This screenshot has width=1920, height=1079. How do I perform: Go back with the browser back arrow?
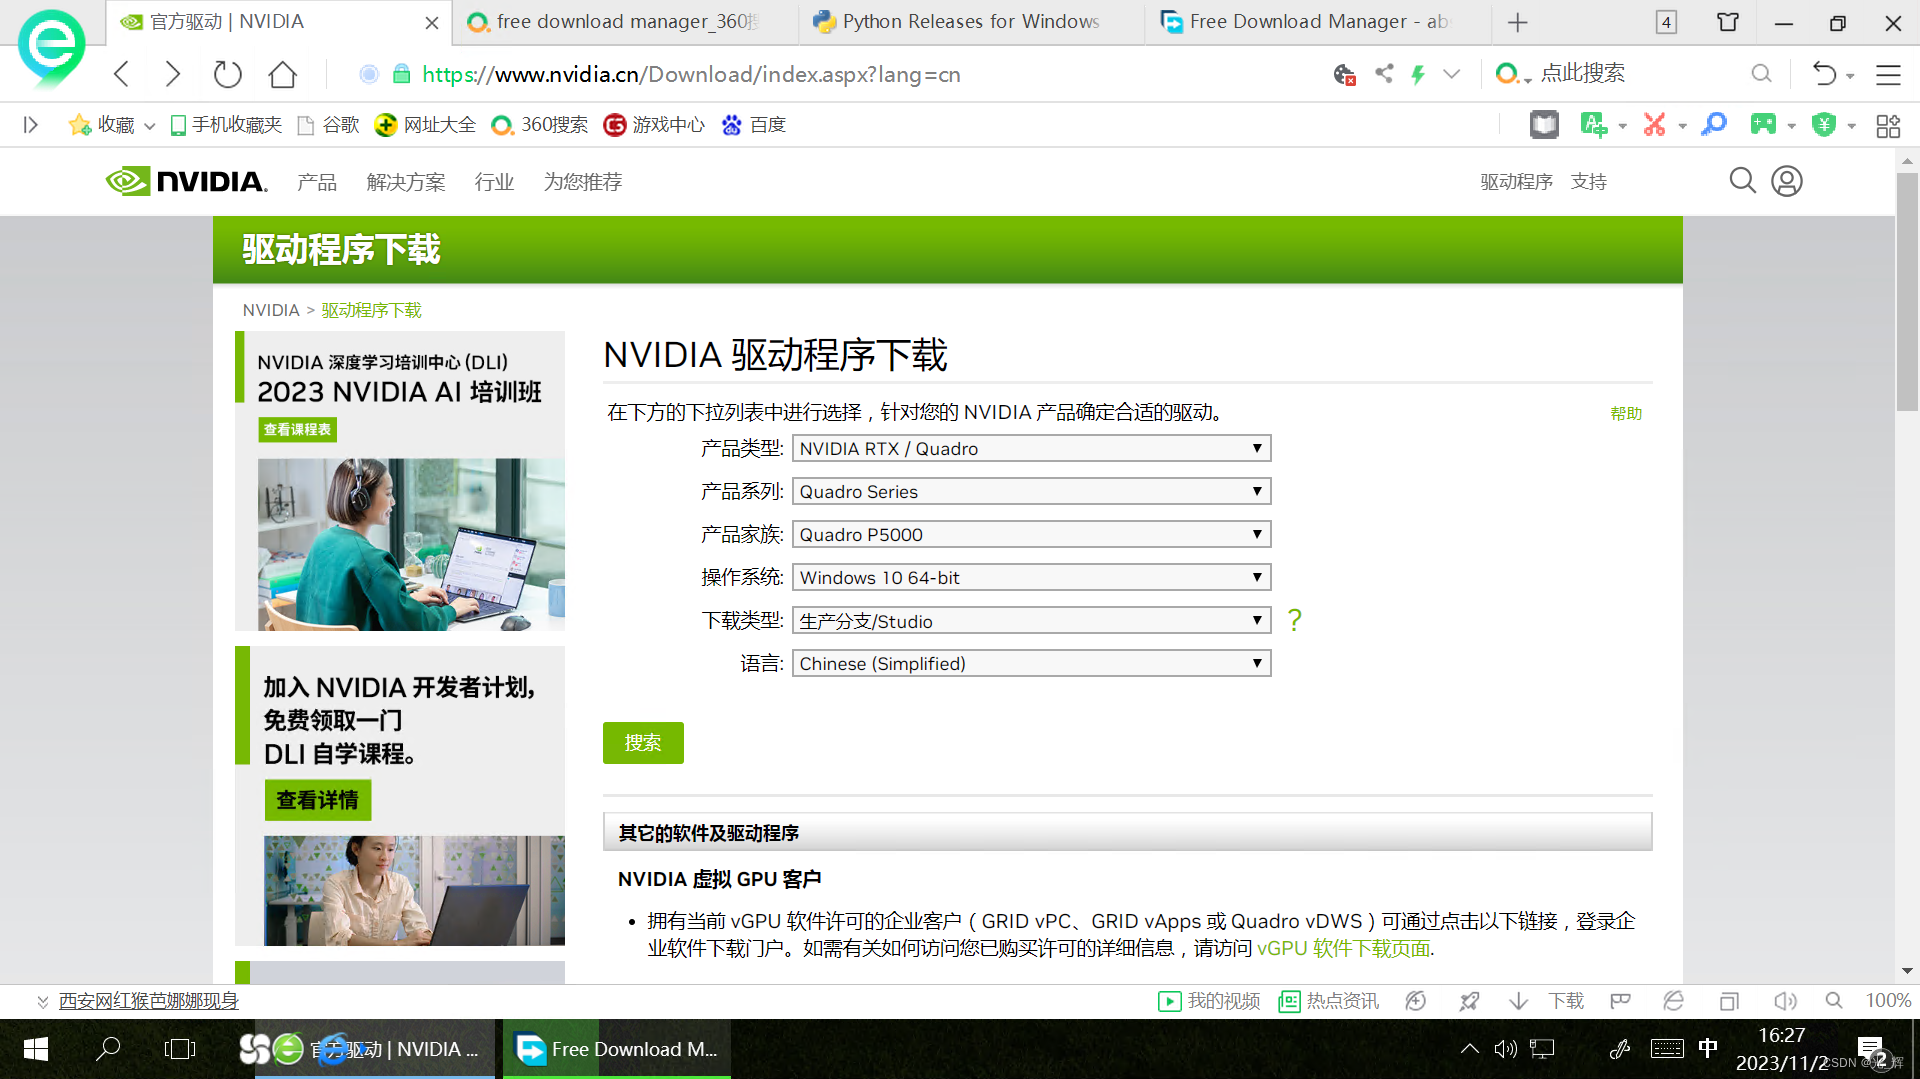pos(122,74)
